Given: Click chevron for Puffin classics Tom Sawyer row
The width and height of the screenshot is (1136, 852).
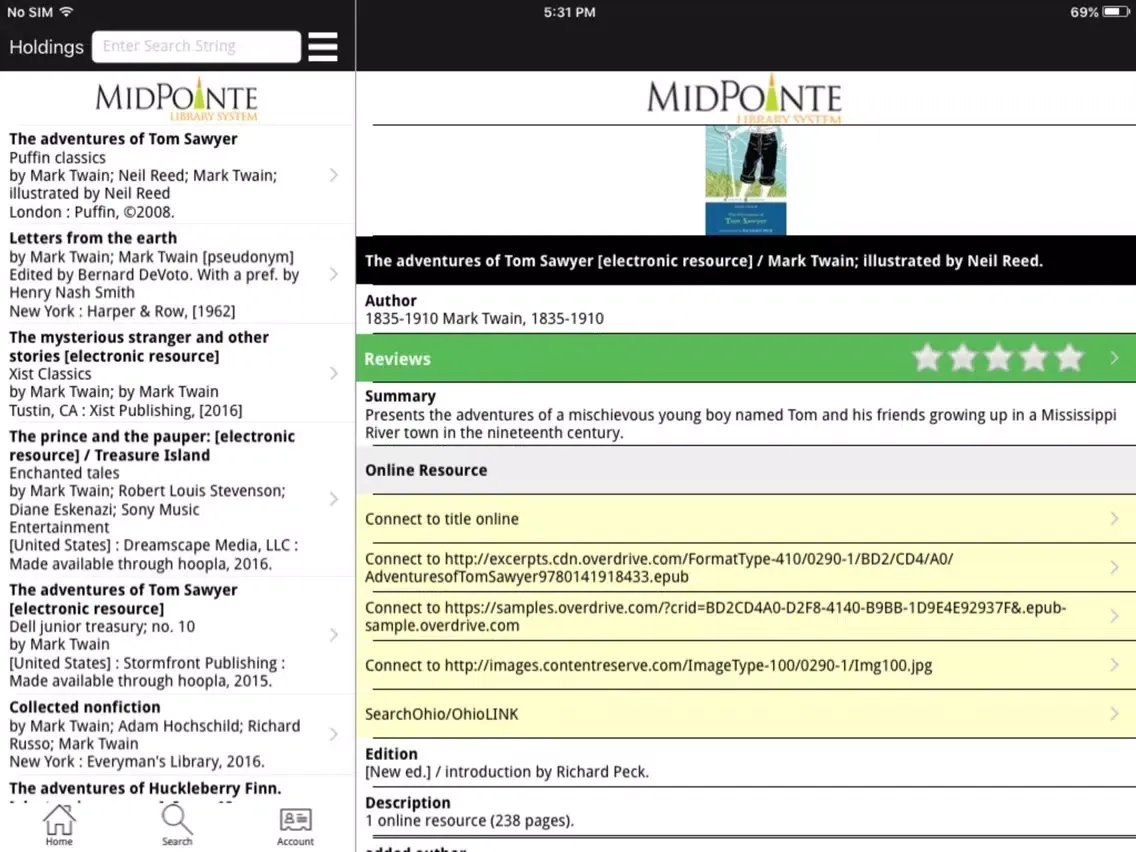Looking at the screenshot, I should [x=334, y=175].
